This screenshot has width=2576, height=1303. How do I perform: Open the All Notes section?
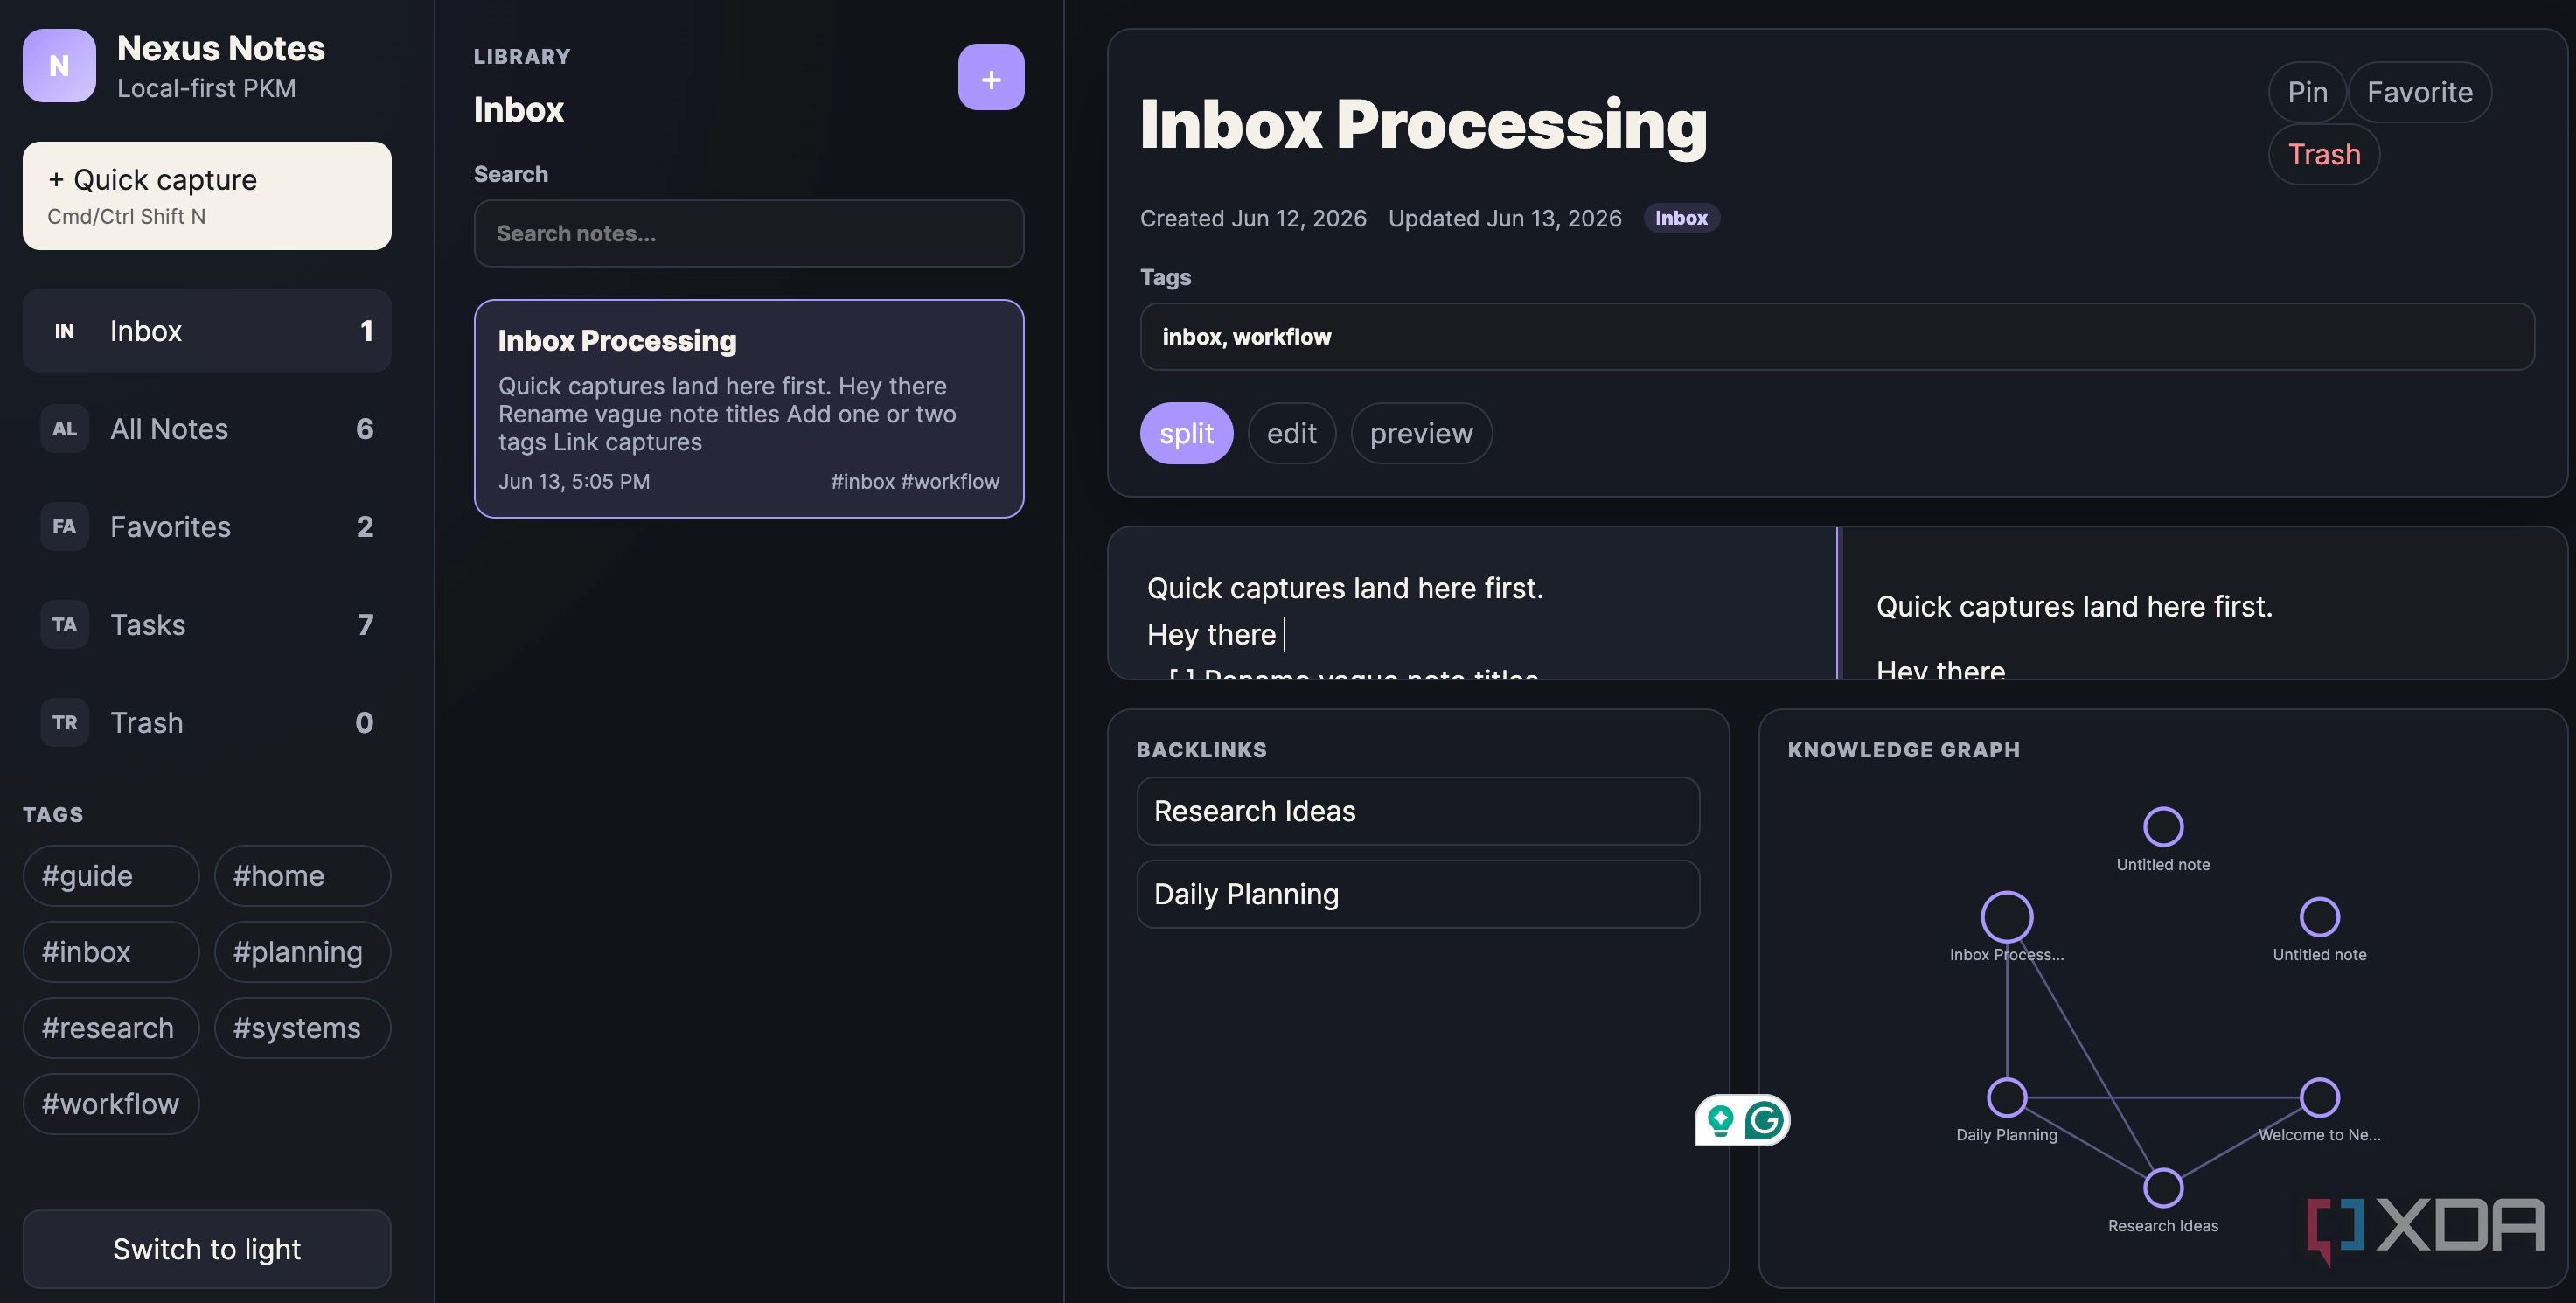pyautogui.click(x=207, y=429)
